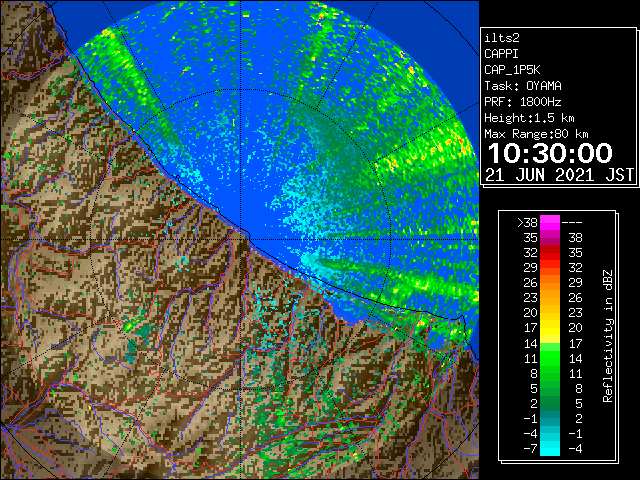
Task: Click the magenta >38 dBZ color swatch
Action: coord(550,223)
